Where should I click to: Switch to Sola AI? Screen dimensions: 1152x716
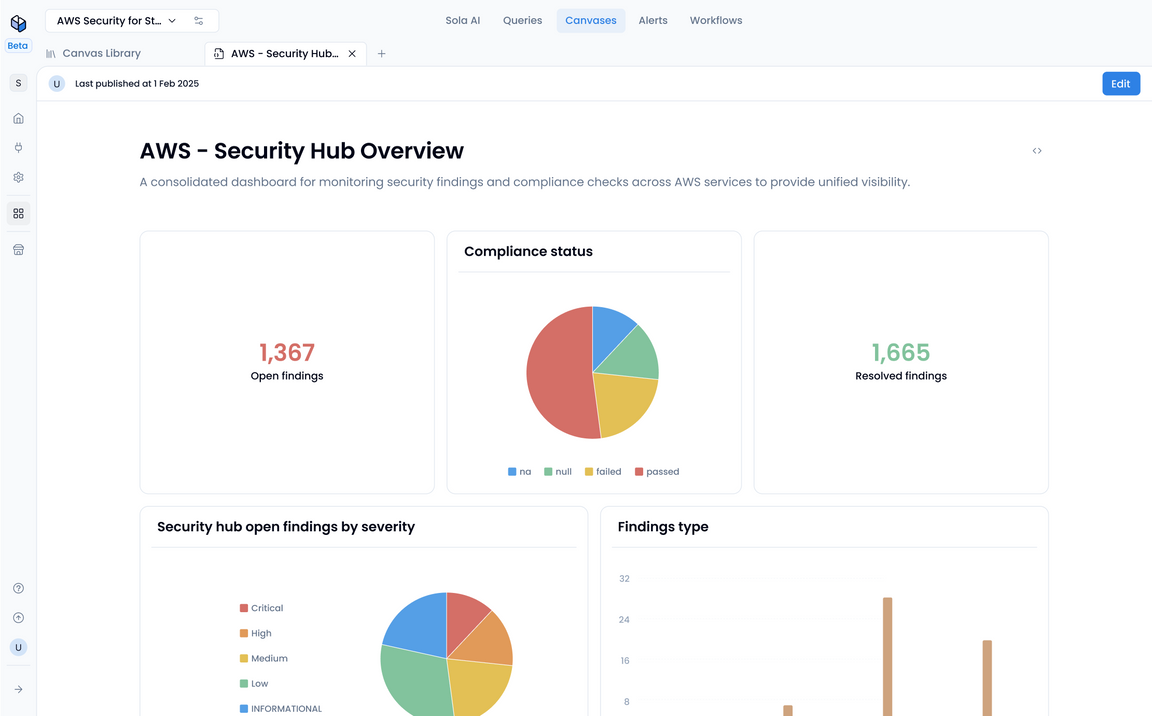pyautogui.click(x=463, y=21)
